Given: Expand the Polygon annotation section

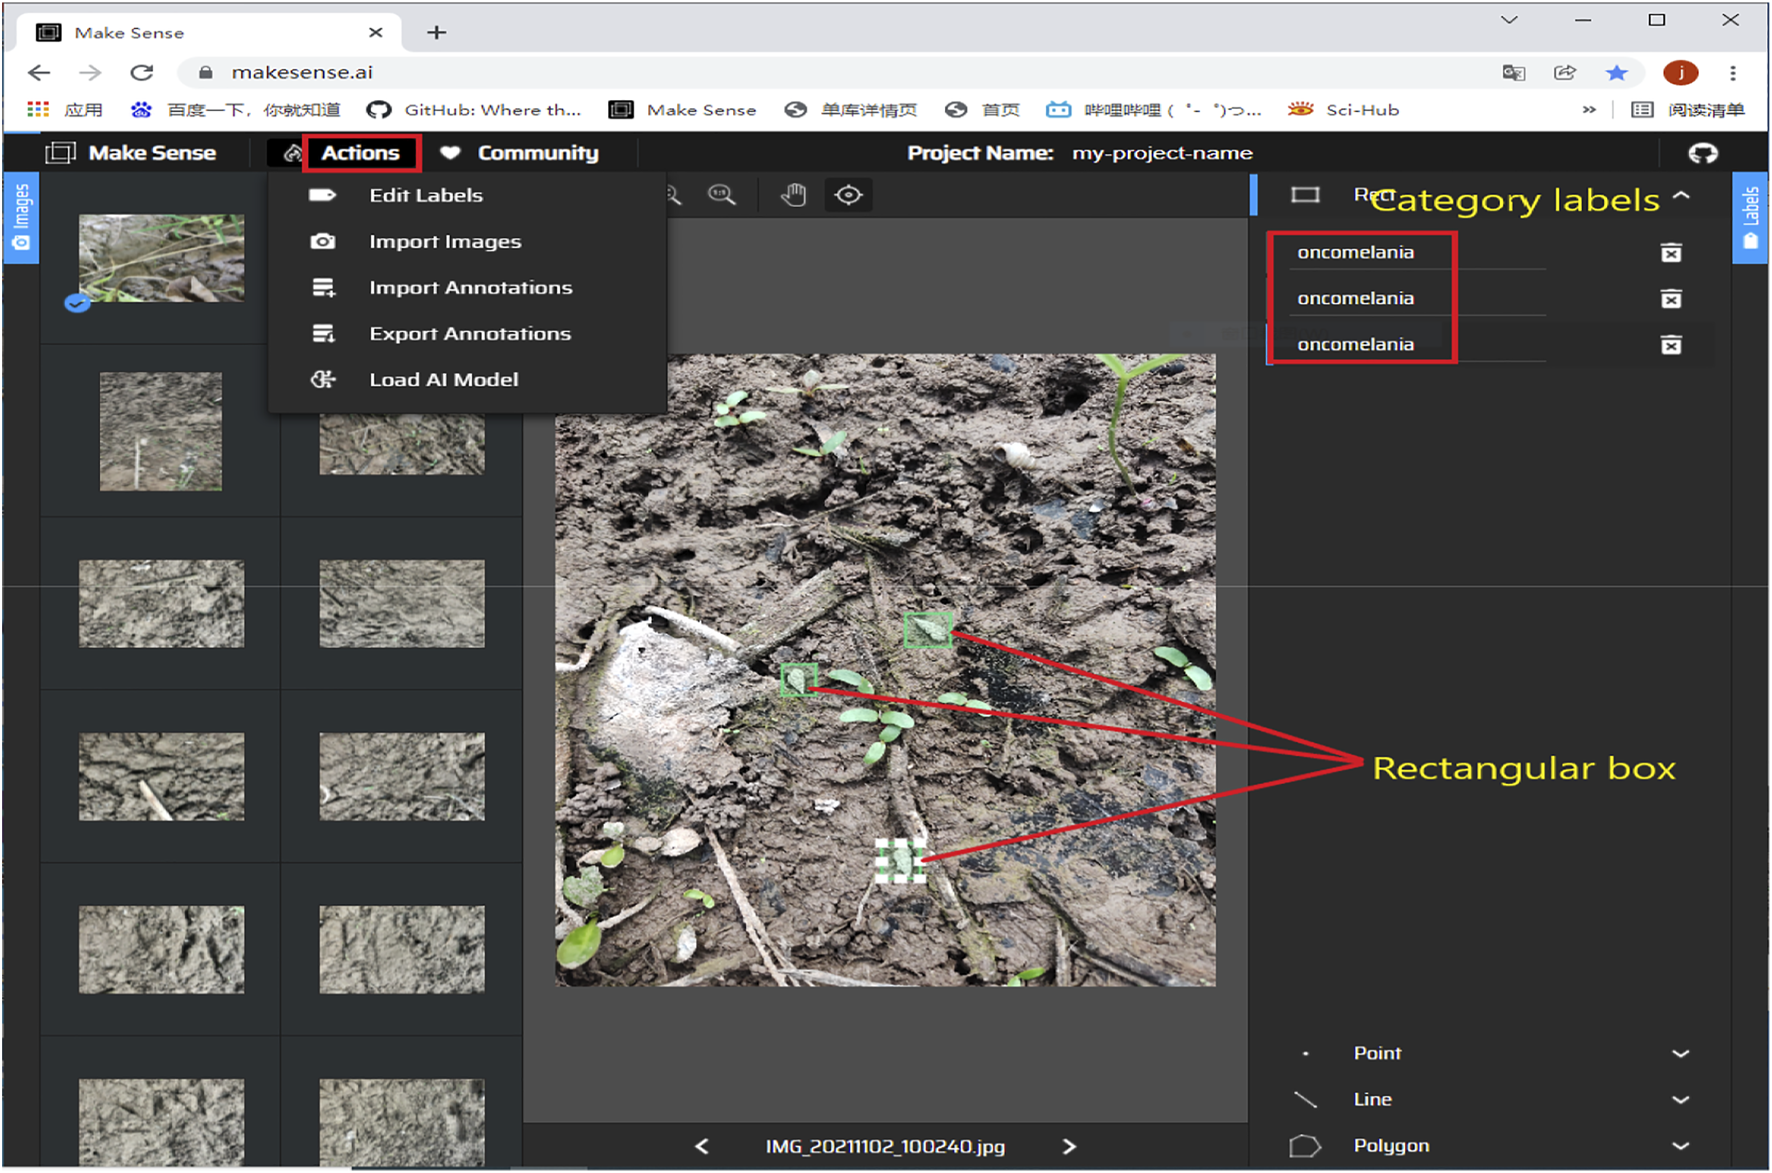Looking at the screenshot, I should point(1680,1145).
